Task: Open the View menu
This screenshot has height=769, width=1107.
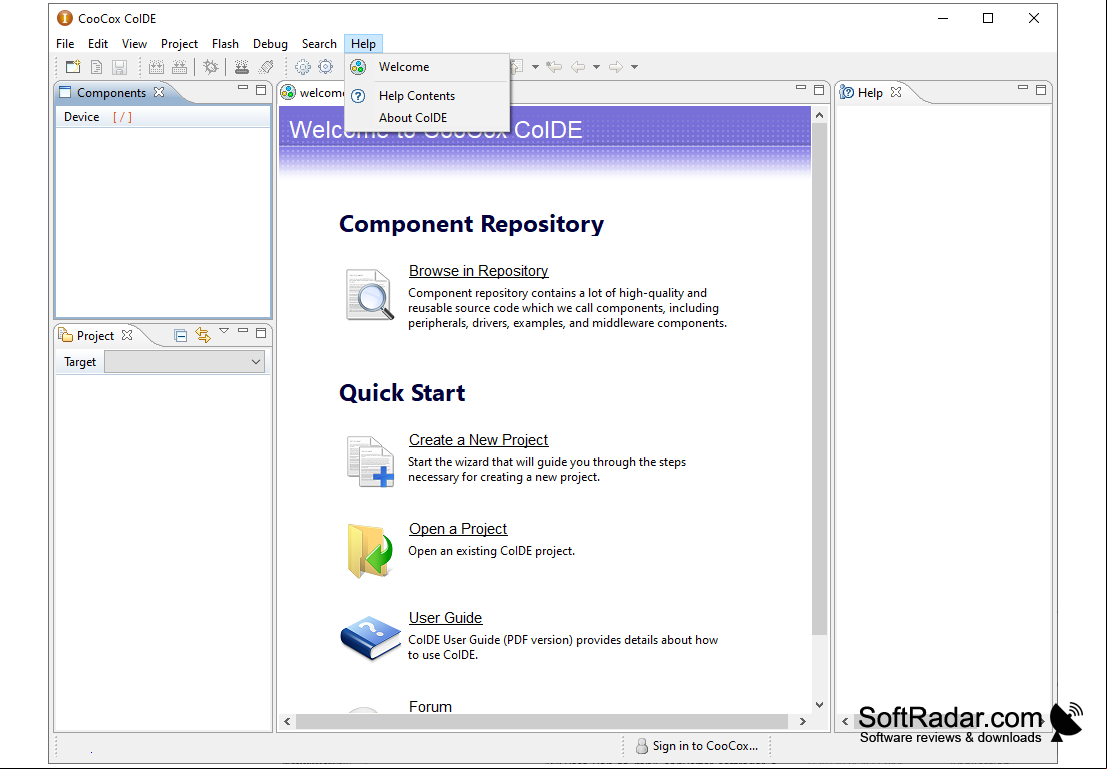Action: point(134,44)
